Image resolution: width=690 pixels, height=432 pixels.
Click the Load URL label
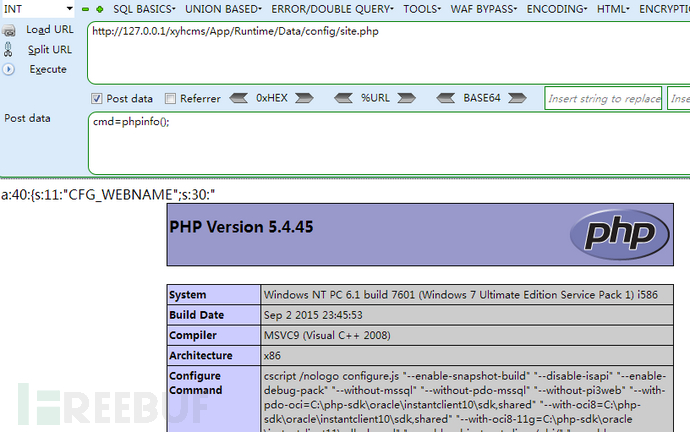[50, 30]
